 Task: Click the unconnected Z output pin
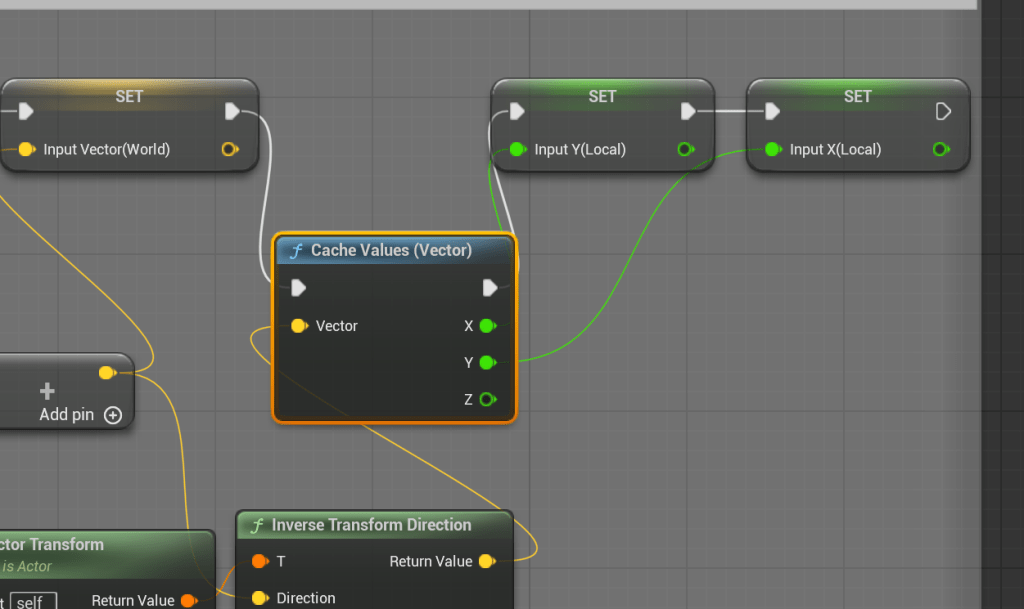pyautogui.click(x=487, y=400)
